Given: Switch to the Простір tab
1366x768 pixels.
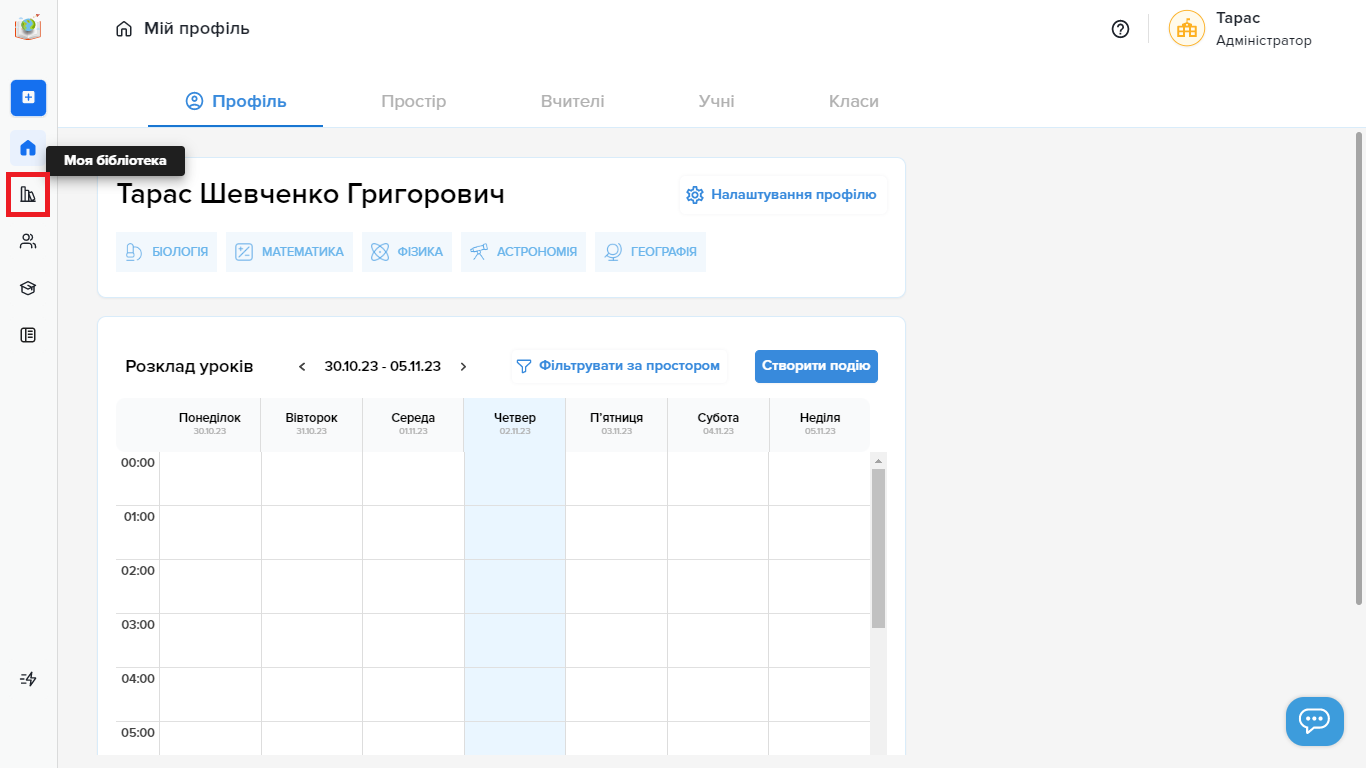Looking at the screenshot, I should tap(413, 101).
